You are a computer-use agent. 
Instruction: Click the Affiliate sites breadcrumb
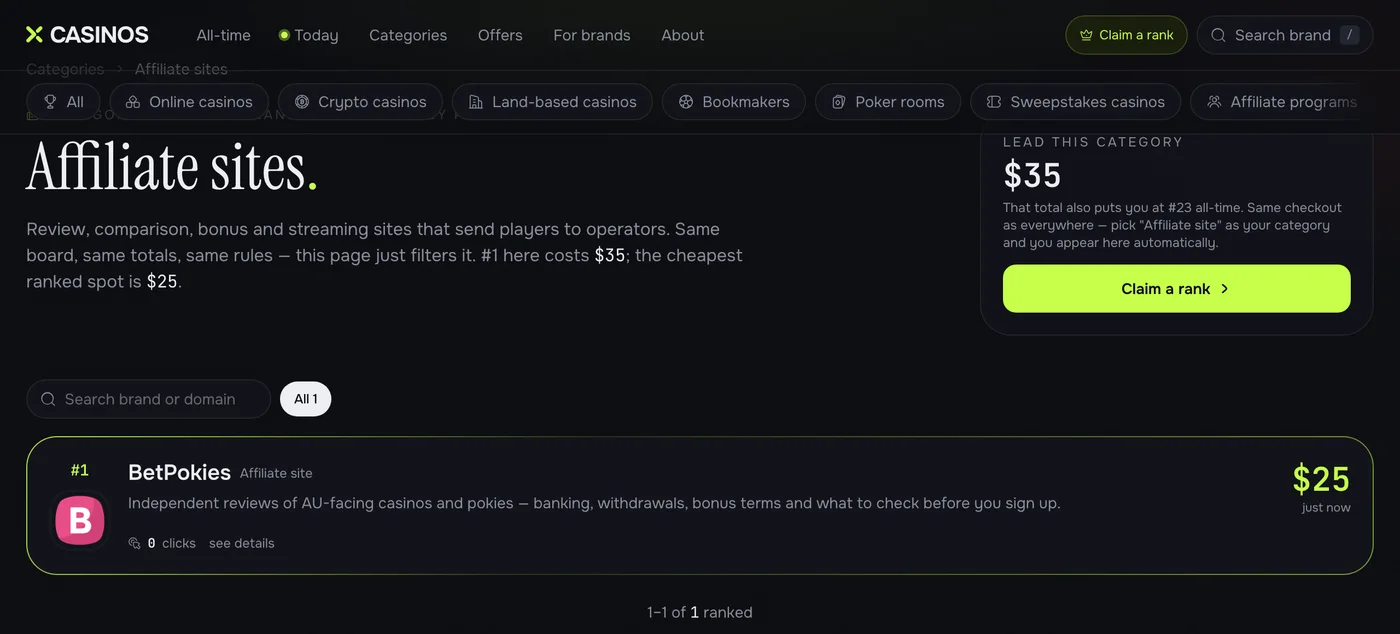[181, 69]
